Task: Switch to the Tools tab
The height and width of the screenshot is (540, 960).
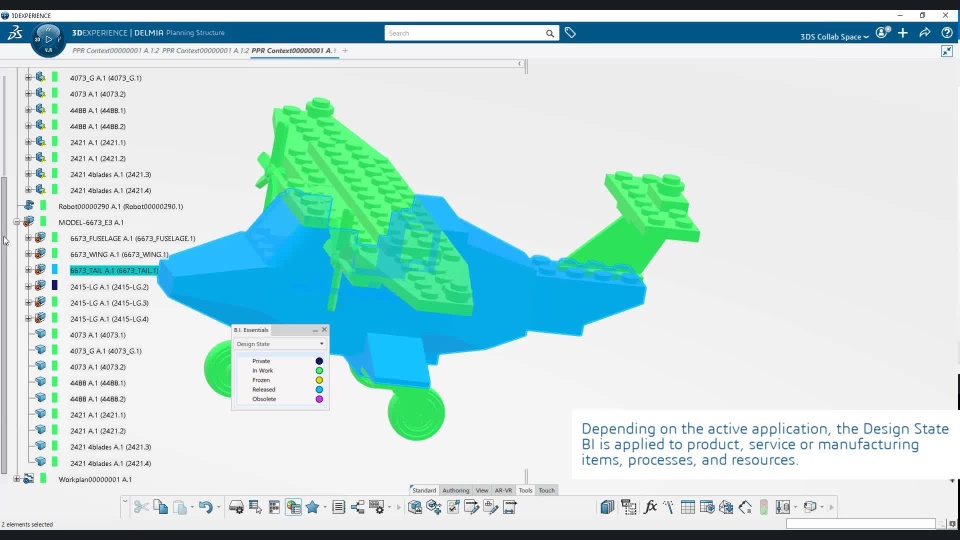Action: tap(525, 490)
